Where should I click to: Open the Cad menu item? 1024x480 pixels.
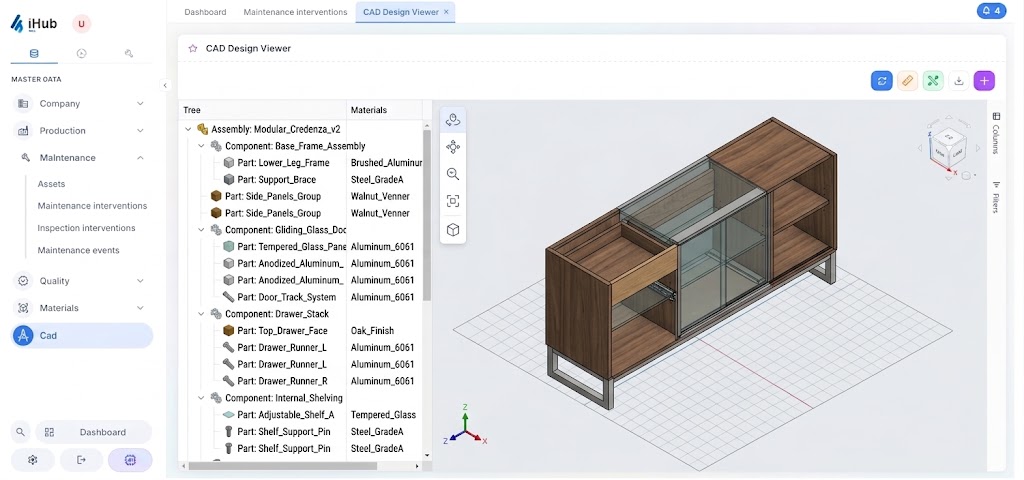click(x=82, y=336)
